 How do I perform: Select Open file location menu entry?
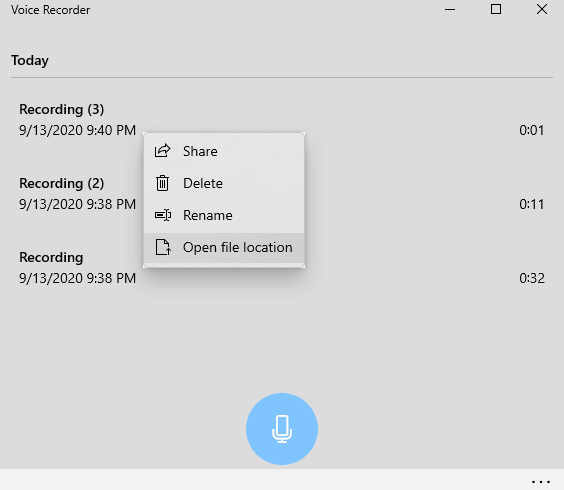coord(224,248)
